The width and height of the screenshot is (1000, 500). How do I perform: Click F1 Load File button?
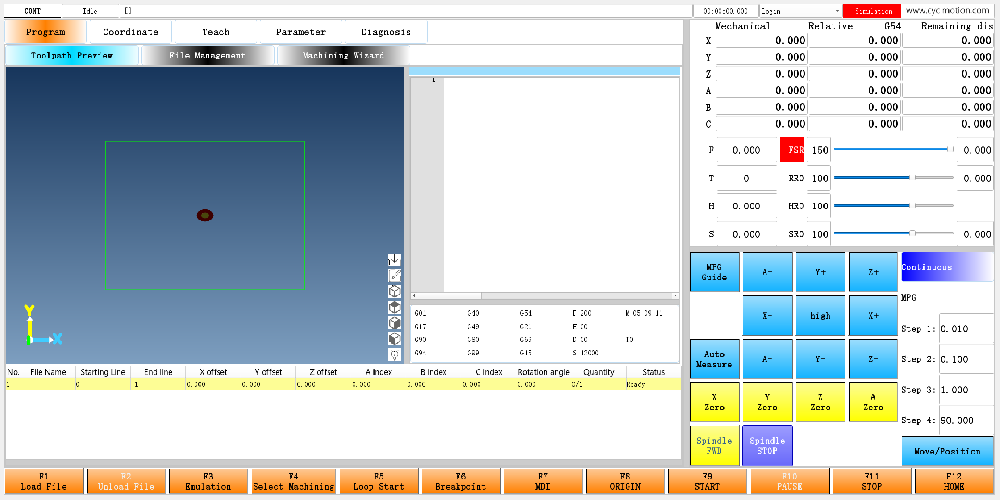pos(43,482)
